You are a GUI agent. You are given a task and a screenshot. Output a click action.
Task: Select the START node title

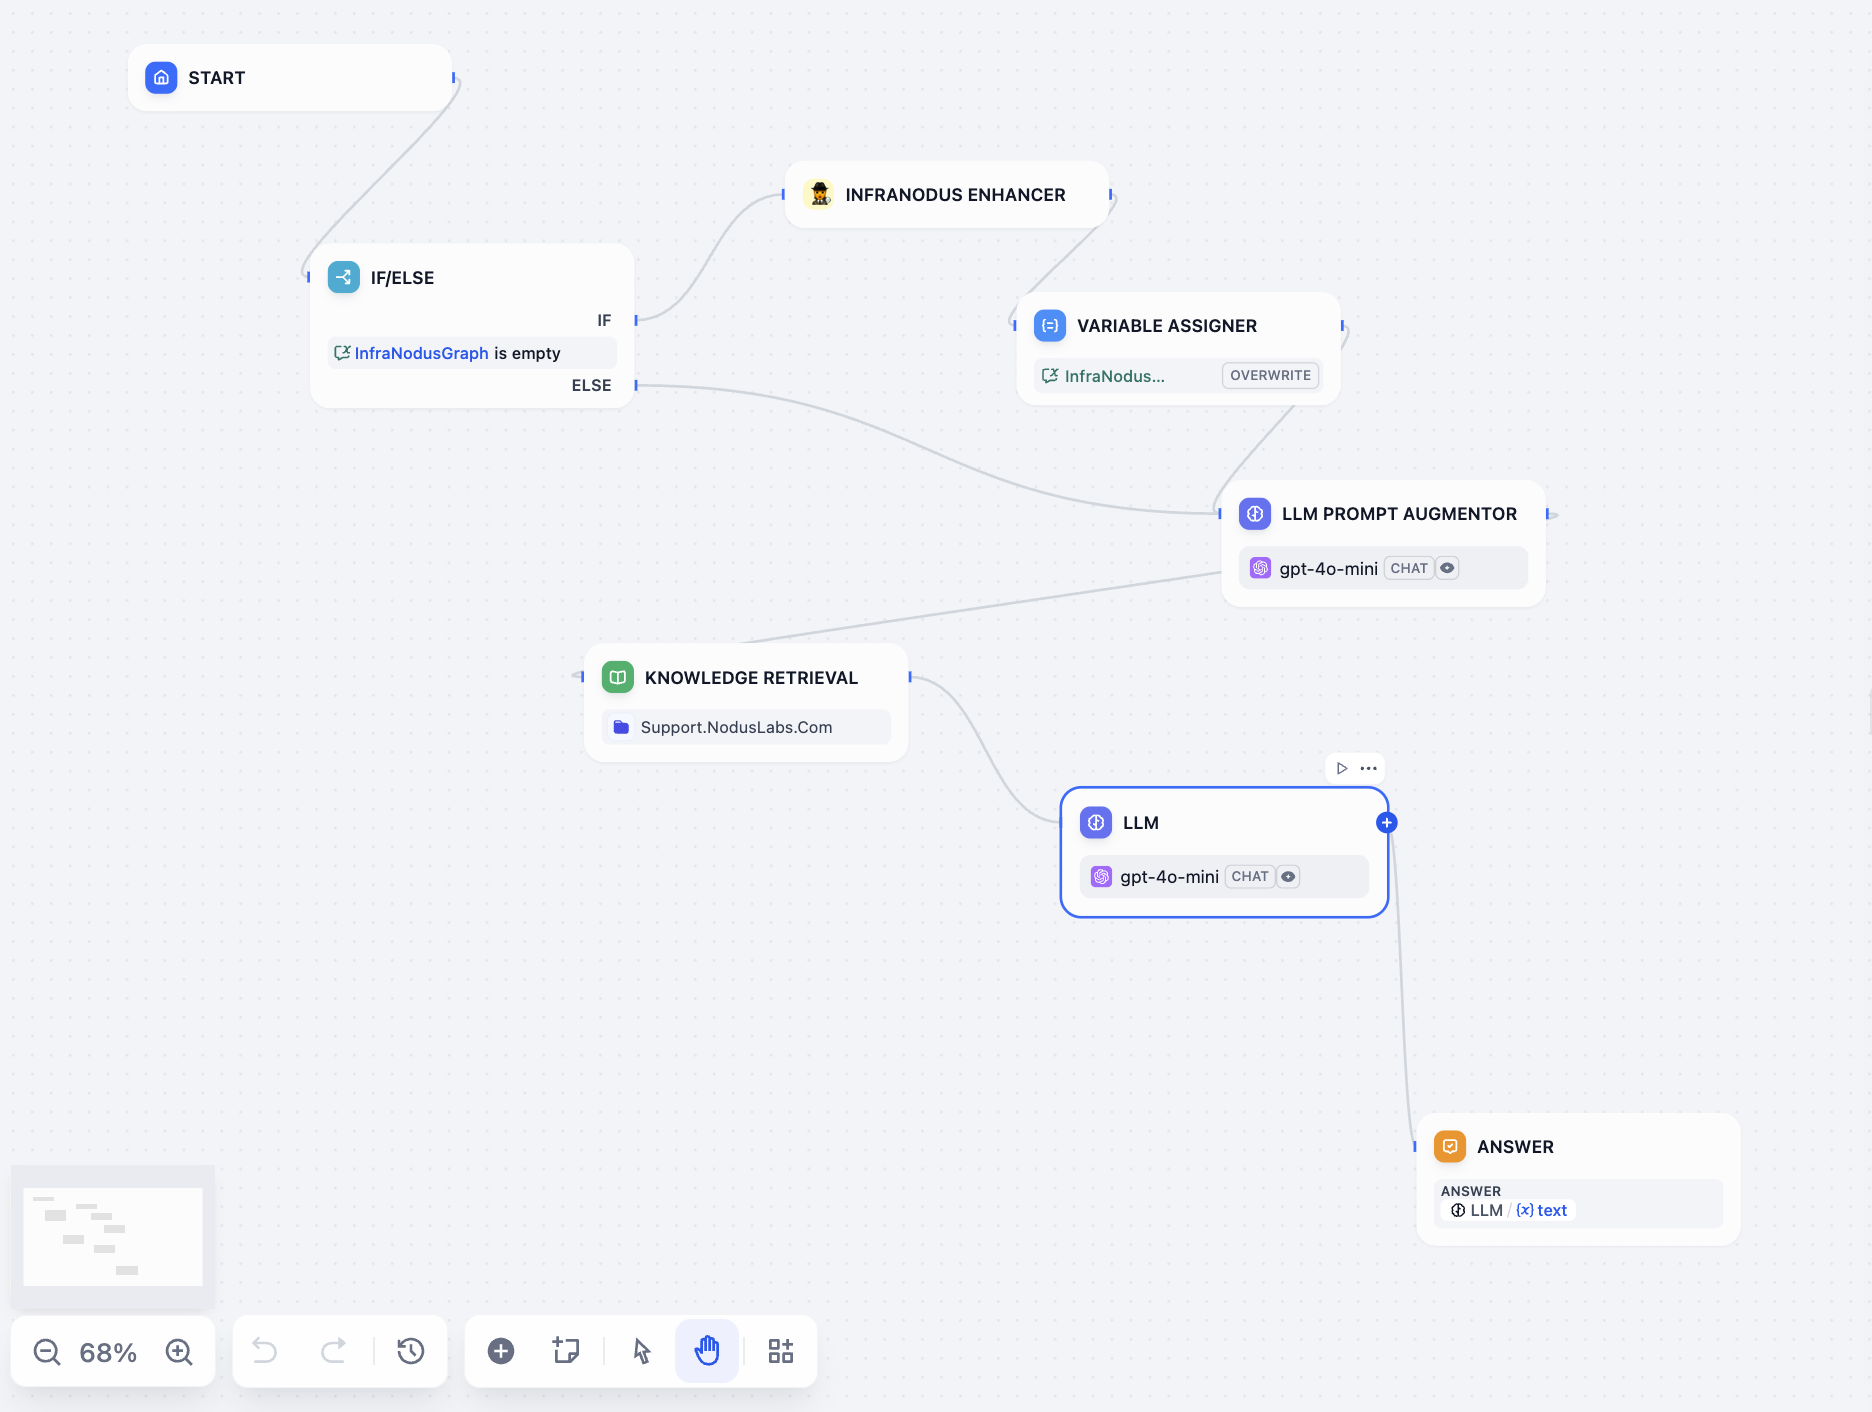(217, 78)
